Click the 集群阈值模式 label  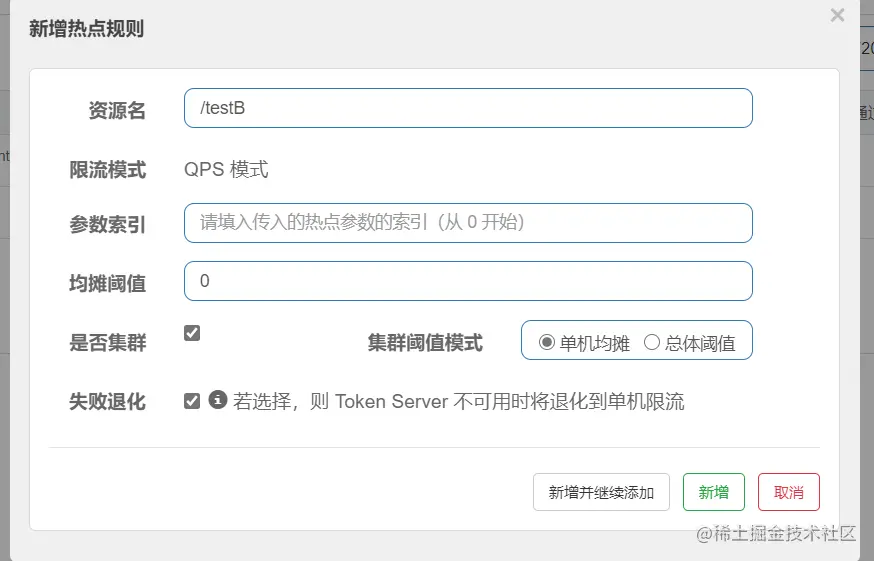[x=425, y=342]
